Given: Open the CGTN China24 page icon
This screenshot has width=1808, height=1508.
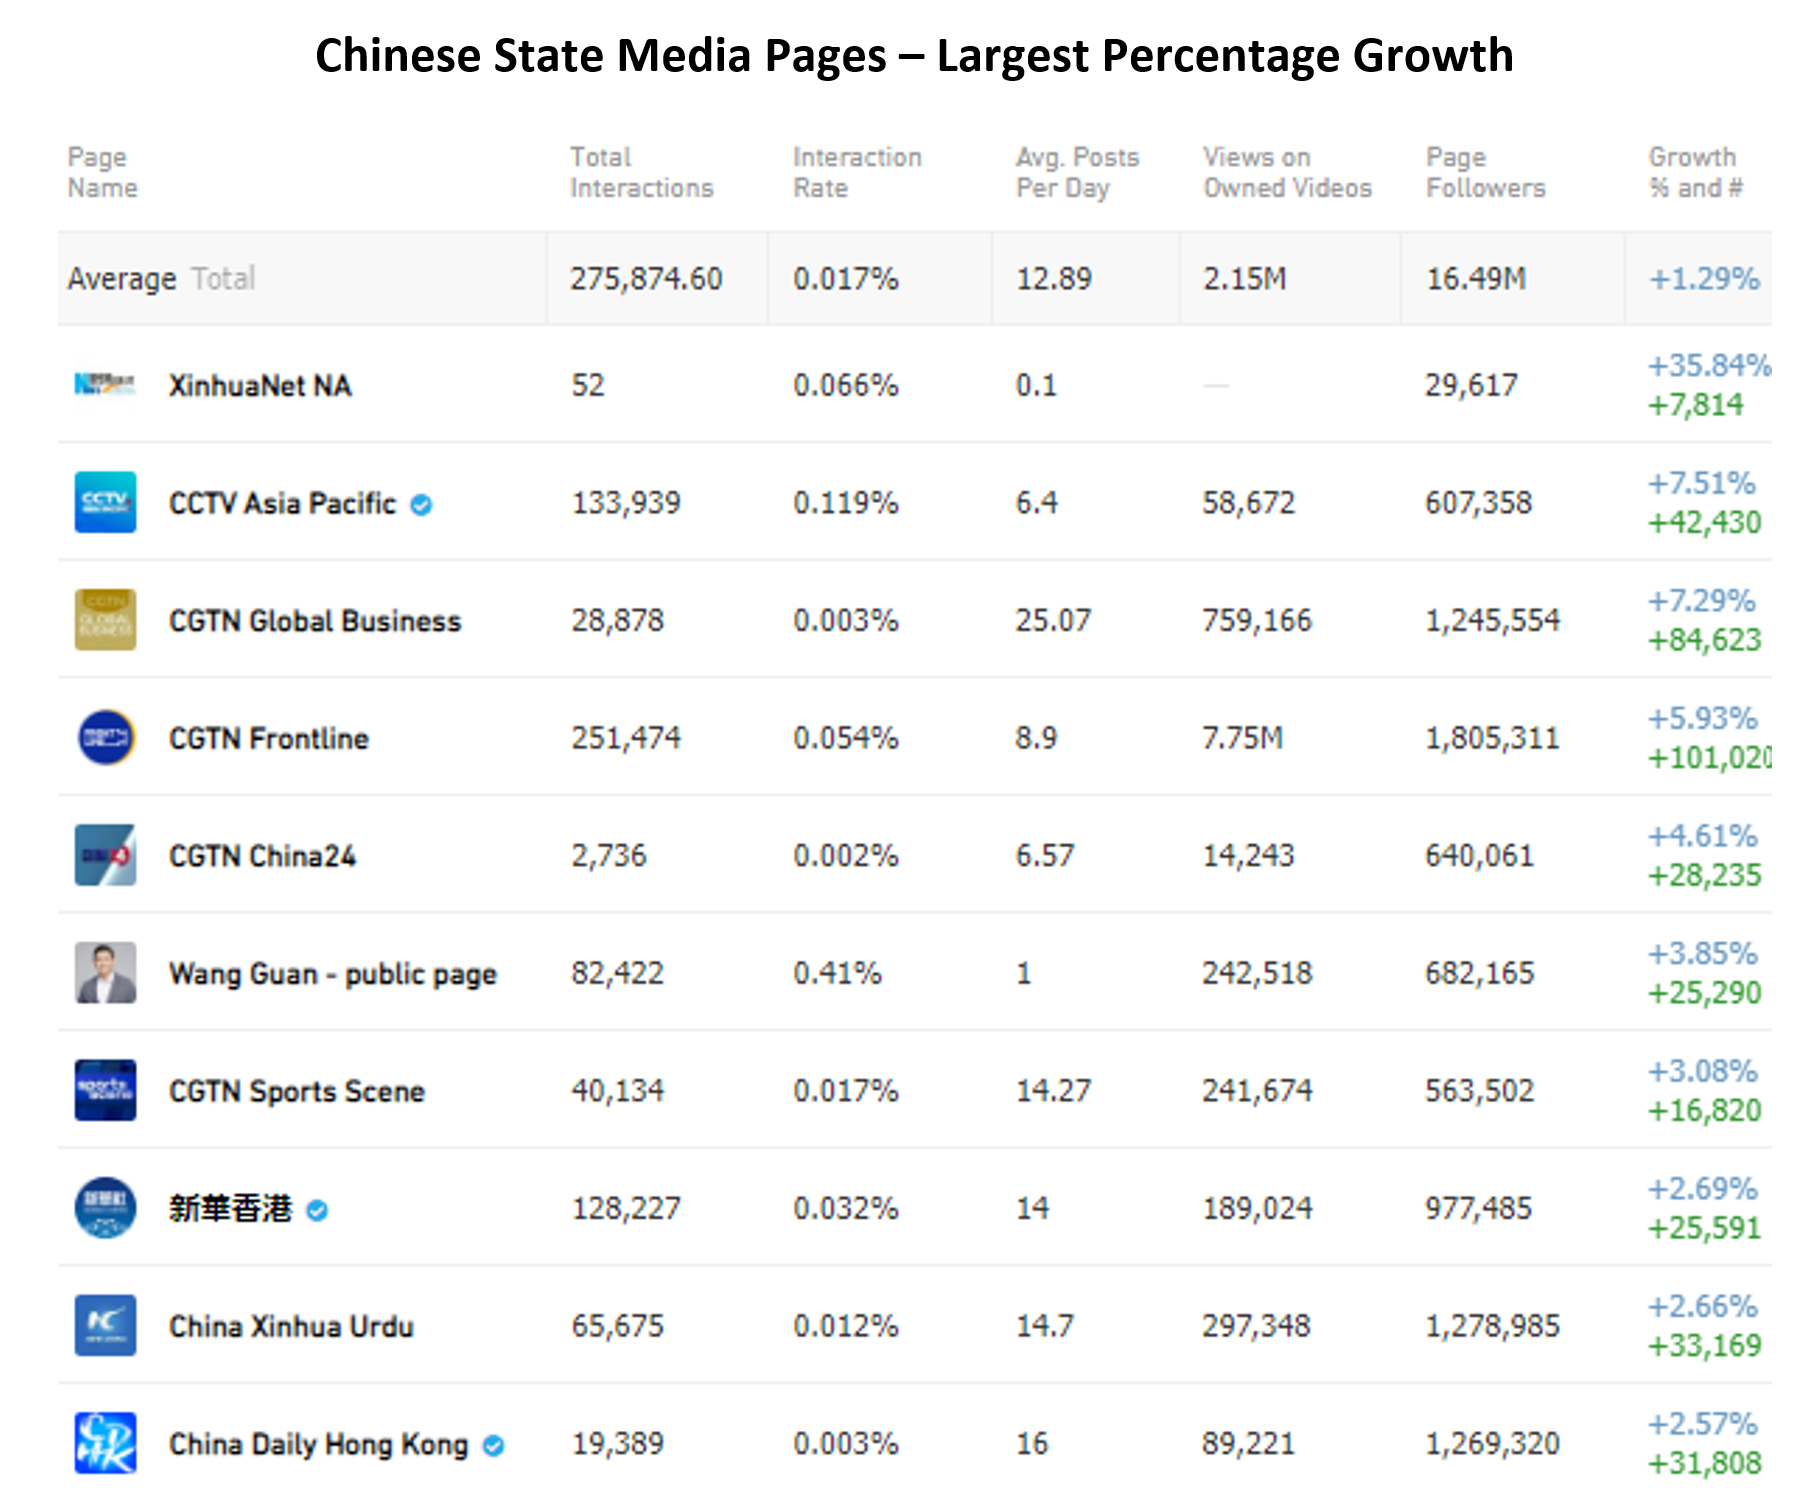Looking at the screenshot, I should pyautogui.click(x=105, y=855).
